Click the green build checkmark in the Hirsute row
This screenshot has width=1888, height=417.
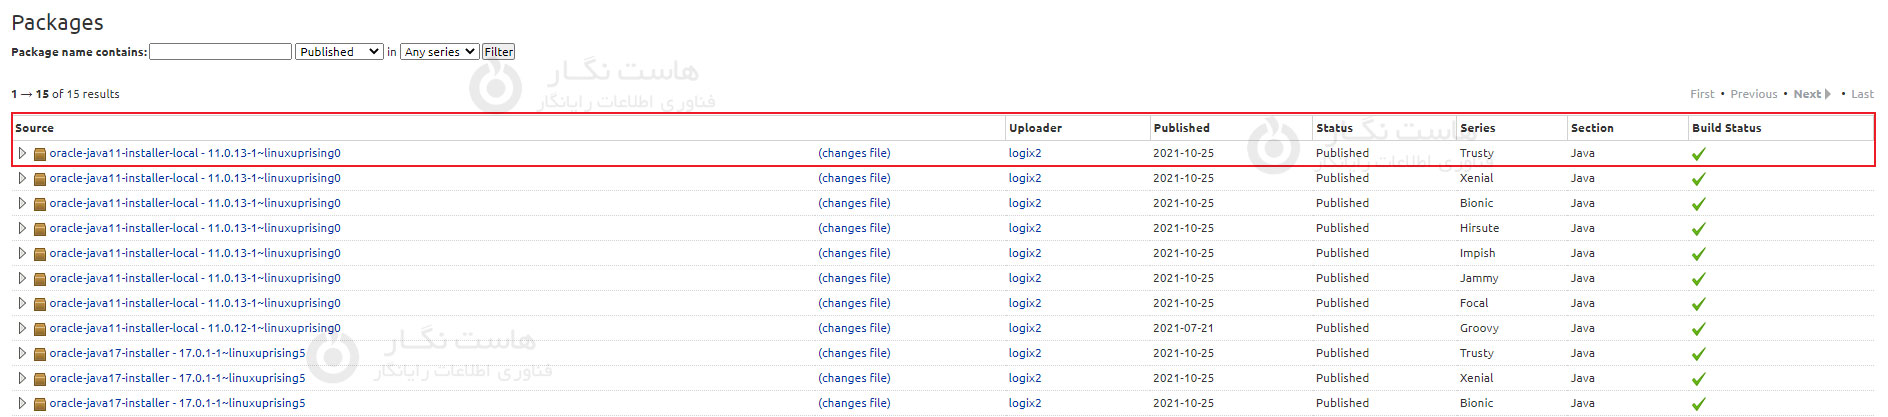[x=1698, y=229]
